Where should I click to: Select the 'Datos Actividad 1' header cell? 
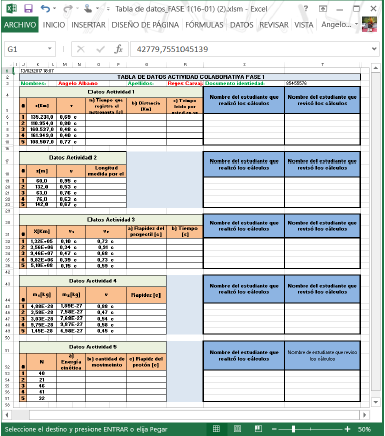111,92
